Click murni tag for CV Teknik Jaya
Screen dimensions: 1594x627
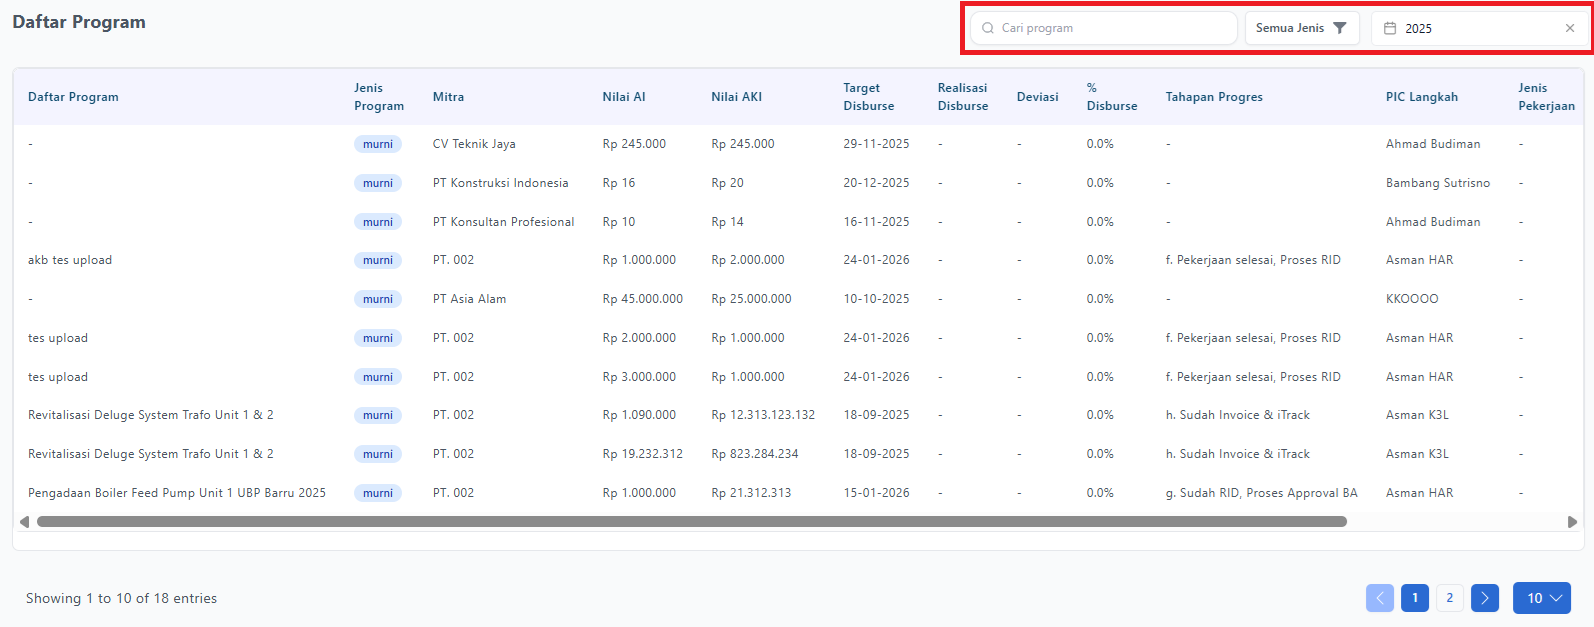point(377,144)
